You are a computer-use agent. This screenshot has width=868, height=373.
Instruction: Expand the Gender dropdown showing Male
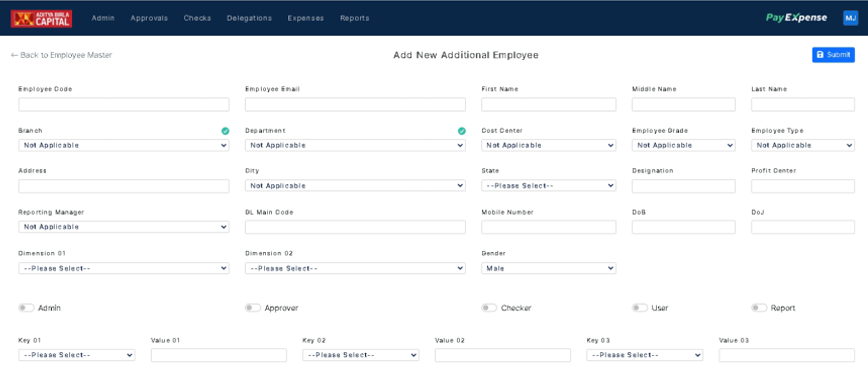click(549, 268)
